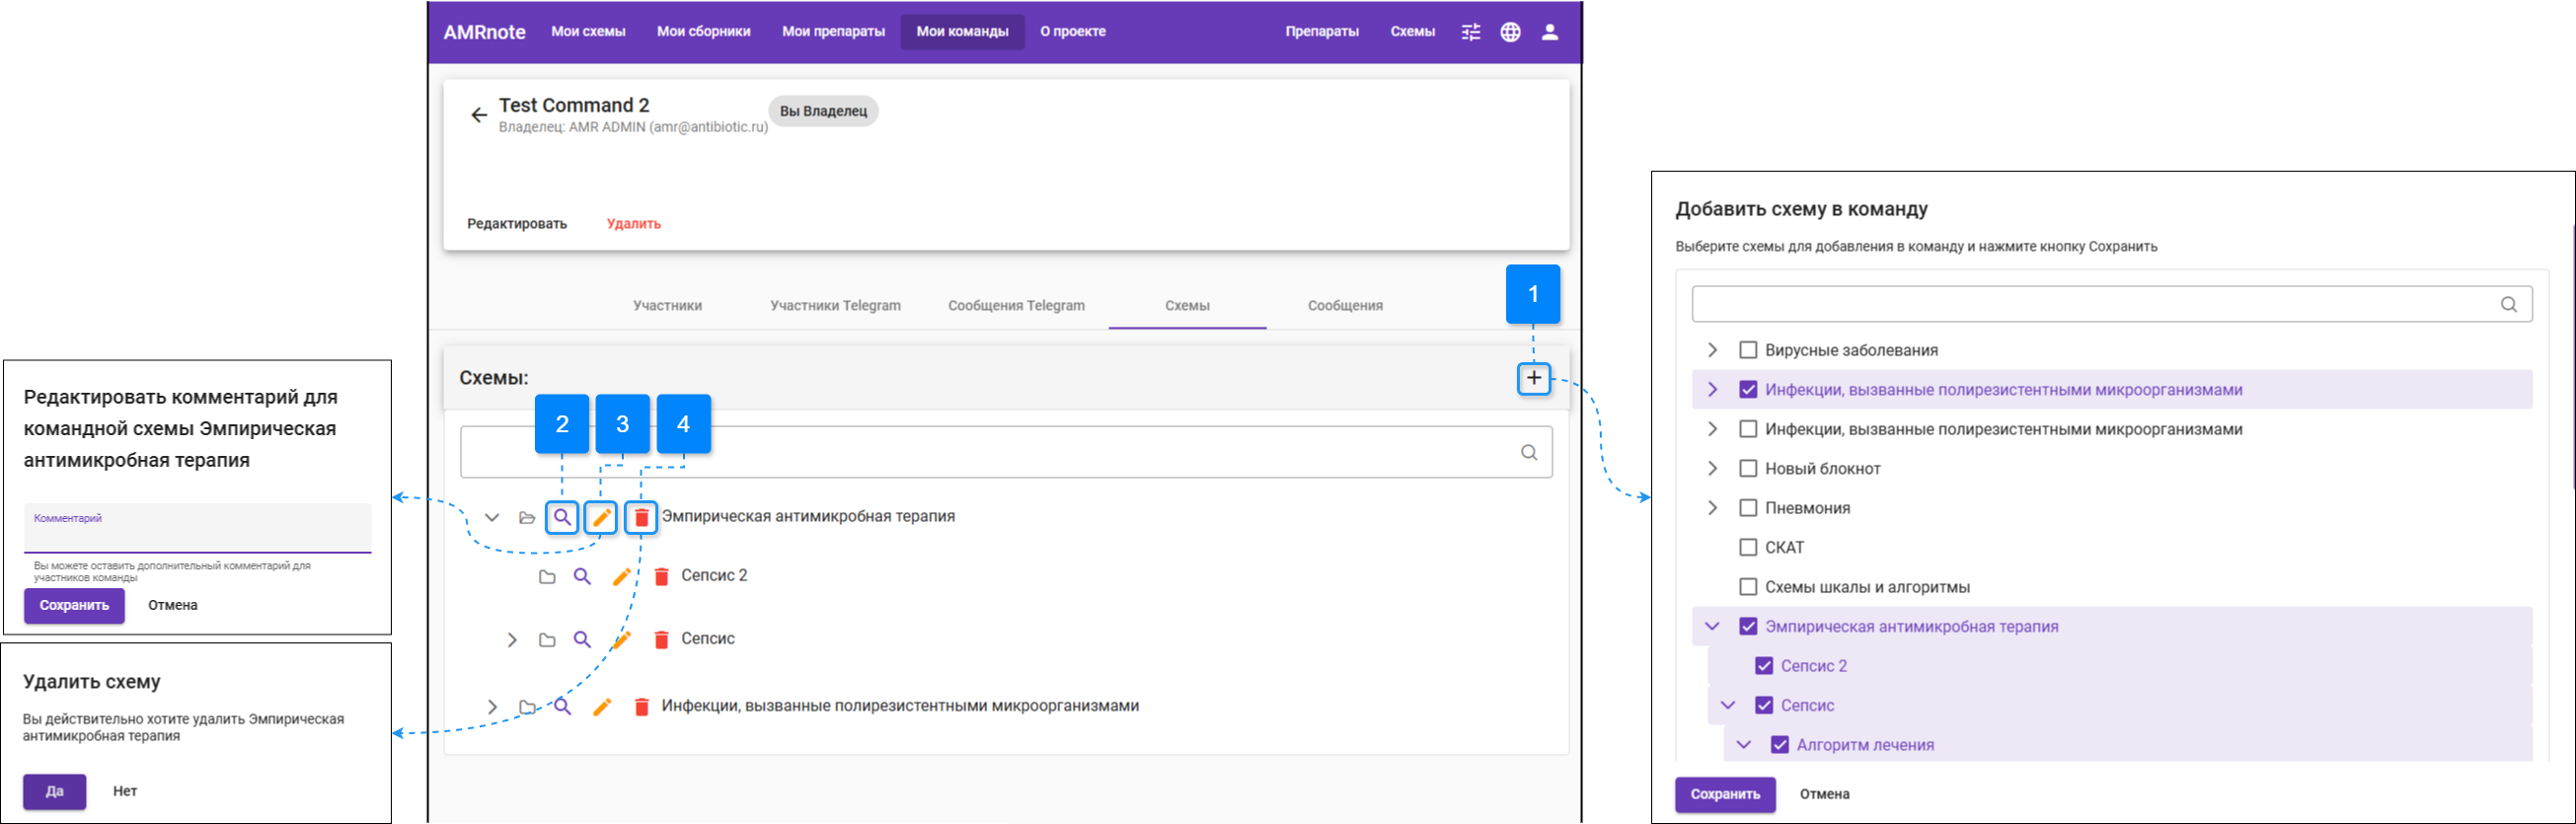Click the folder icon of Сепсис 2 row
This screenshot has height=824, width=2576.
(547, 577)
